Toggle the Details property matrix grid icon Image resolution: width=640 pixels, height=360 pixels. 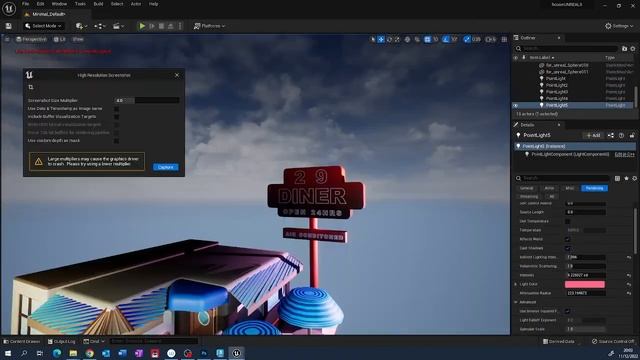(x=617, y=178)
